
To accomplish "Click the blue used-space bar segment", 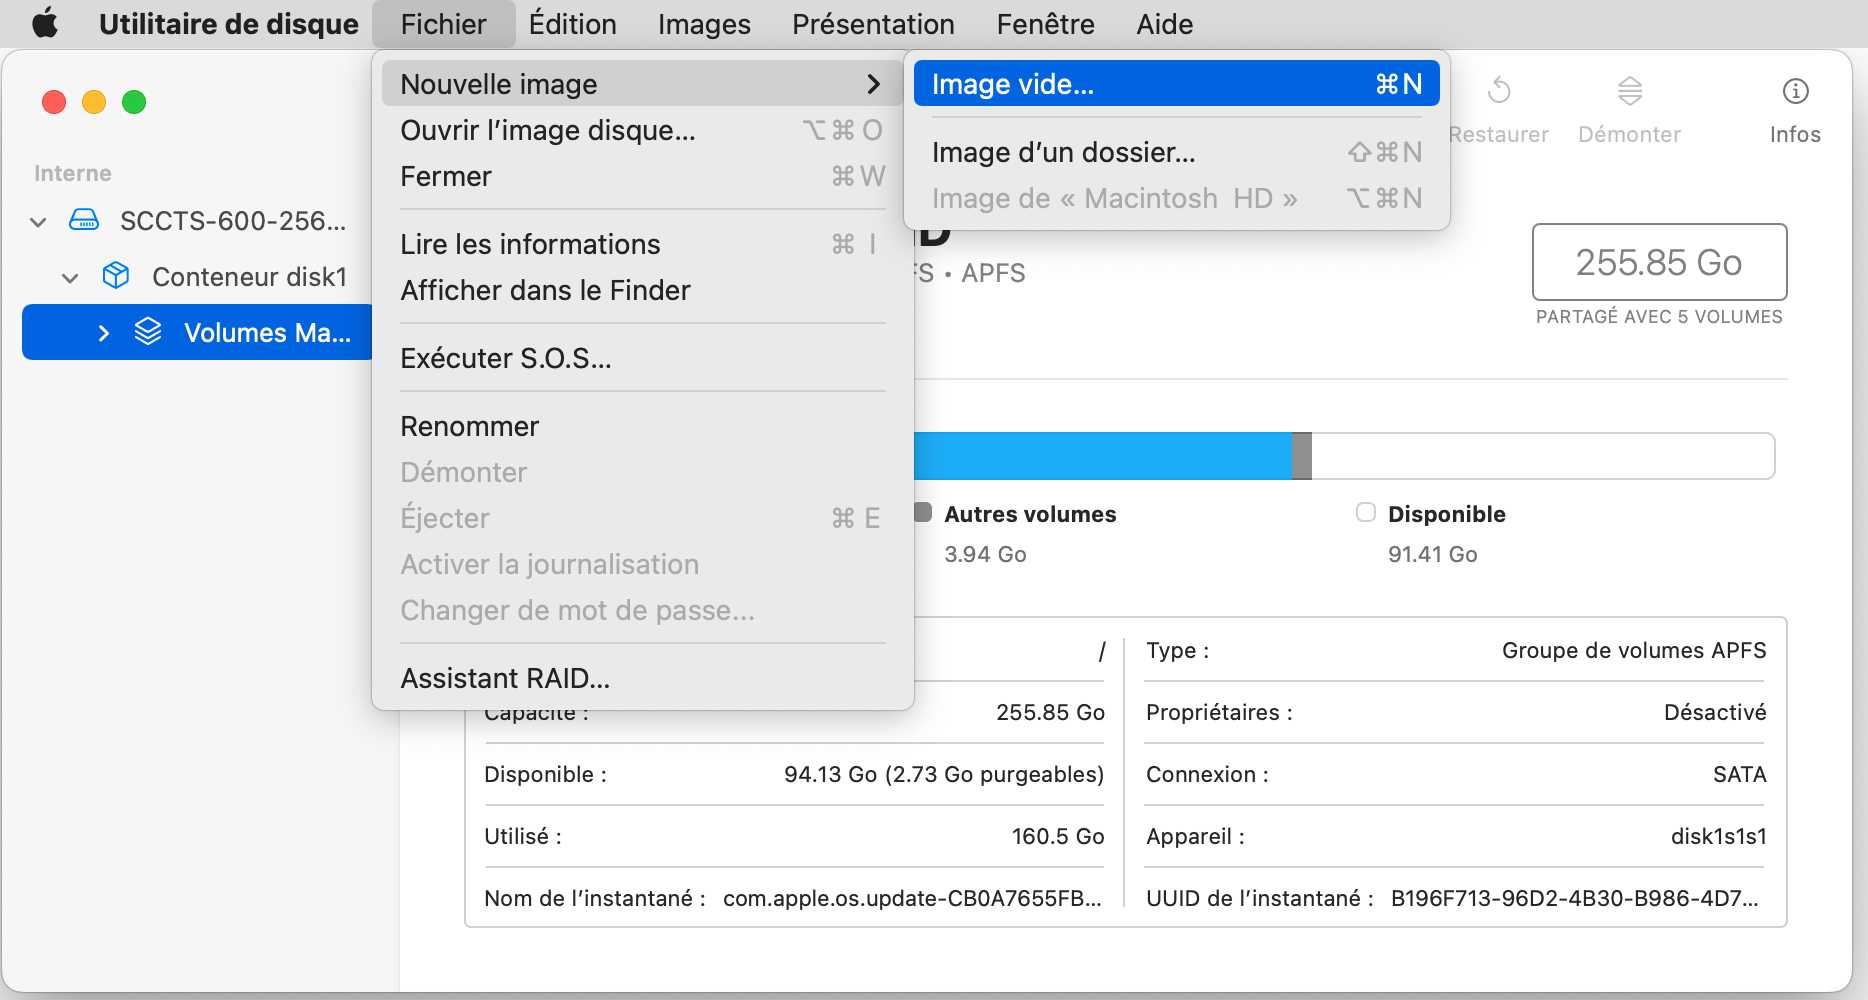I will (1102, 456).
